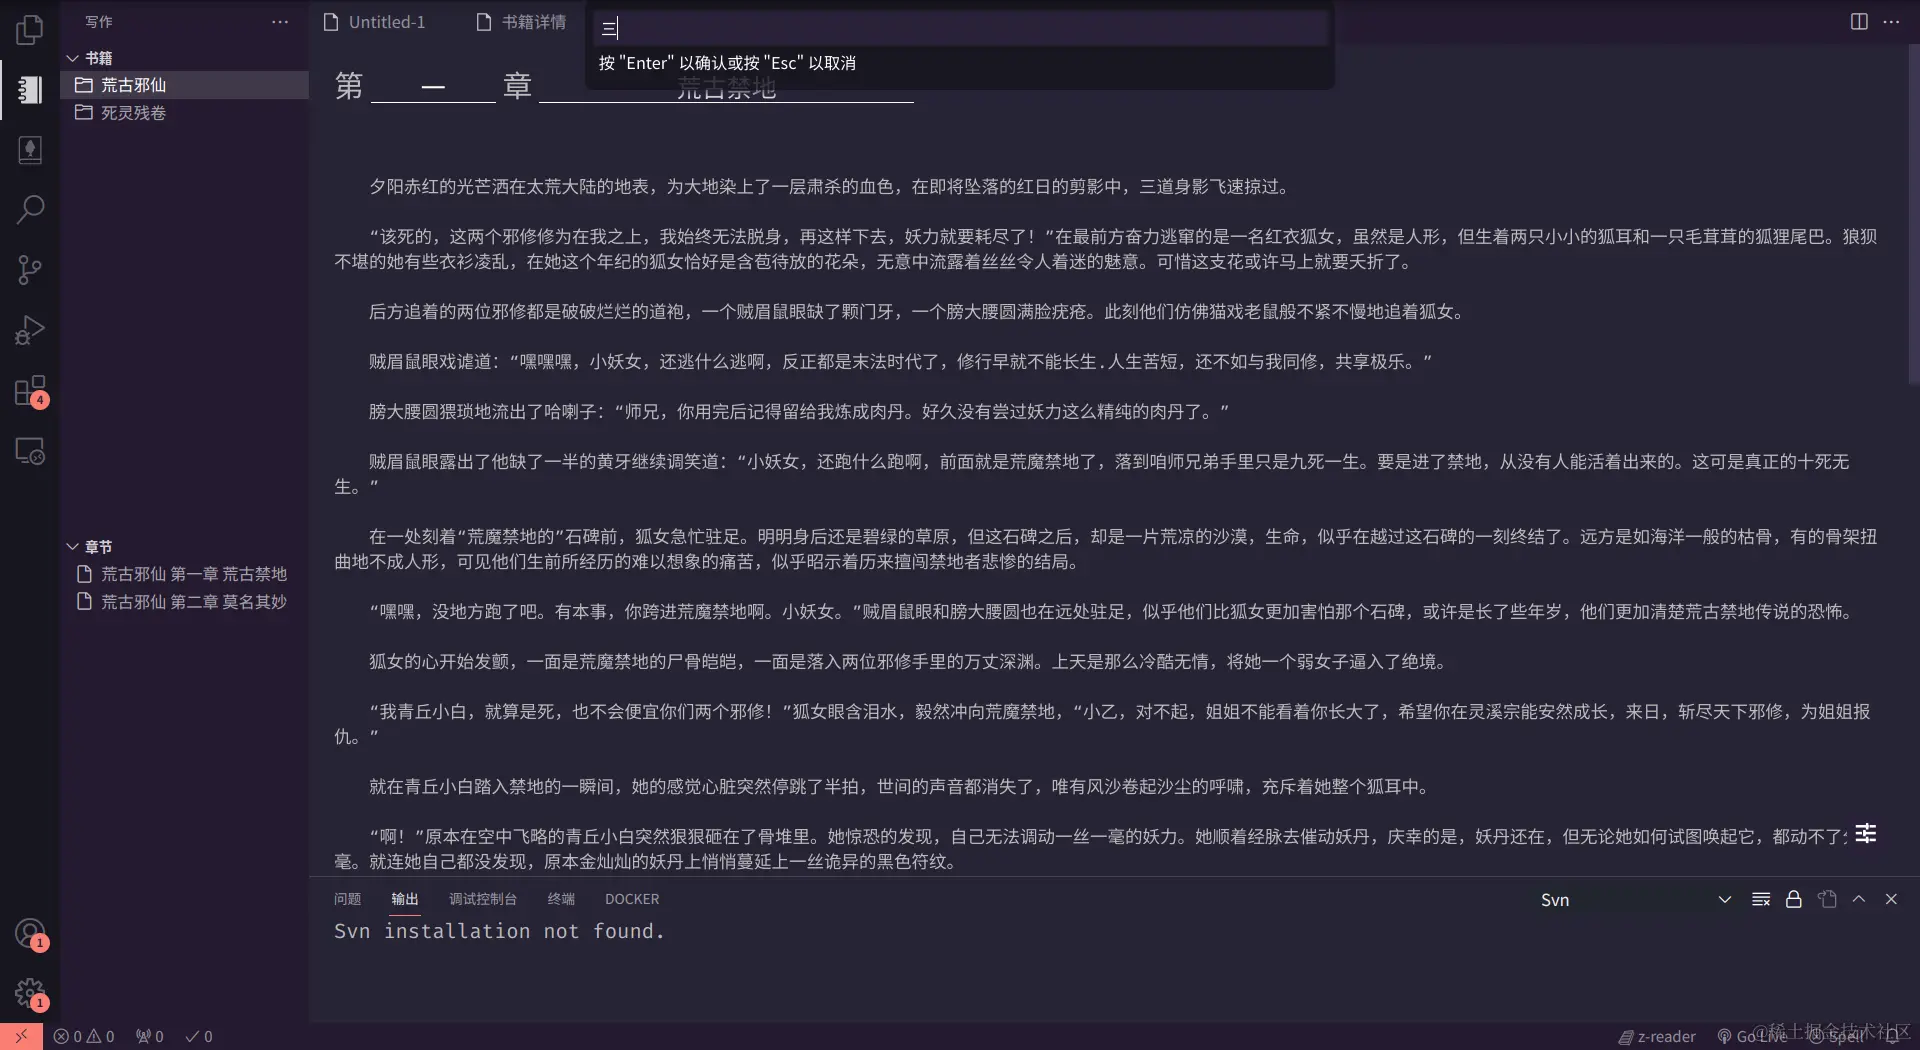Screen dimensions: 1920x1050
Task: Open the notifications bell in status bar
Action: click(x=1893, y=1037)
